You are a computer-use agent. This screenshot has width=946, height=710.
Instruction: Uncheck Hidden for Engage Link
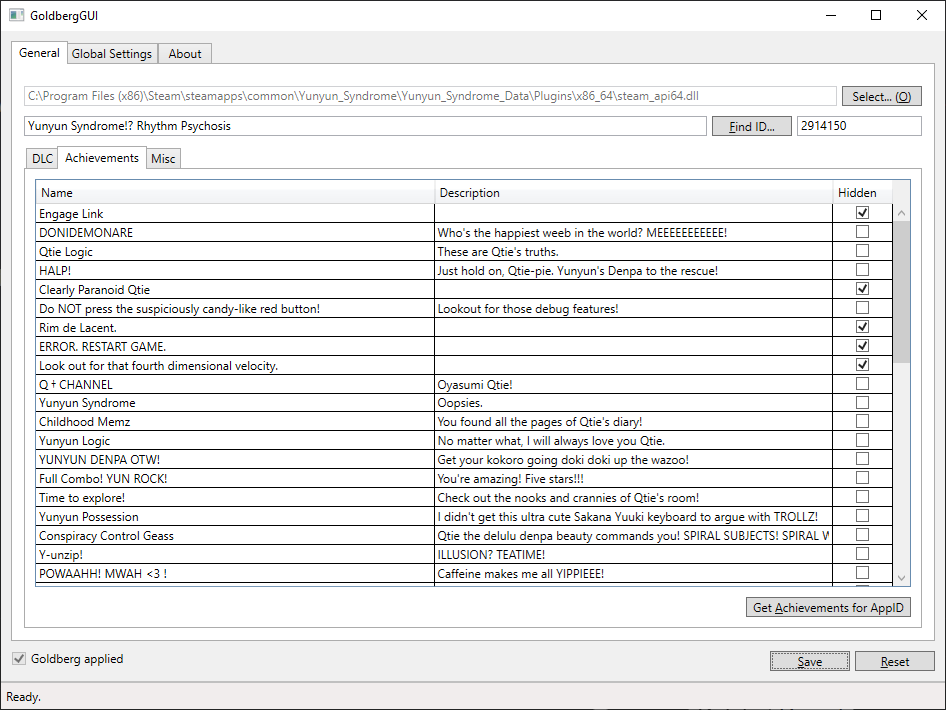pyautogui.click(x=863, y=213)
